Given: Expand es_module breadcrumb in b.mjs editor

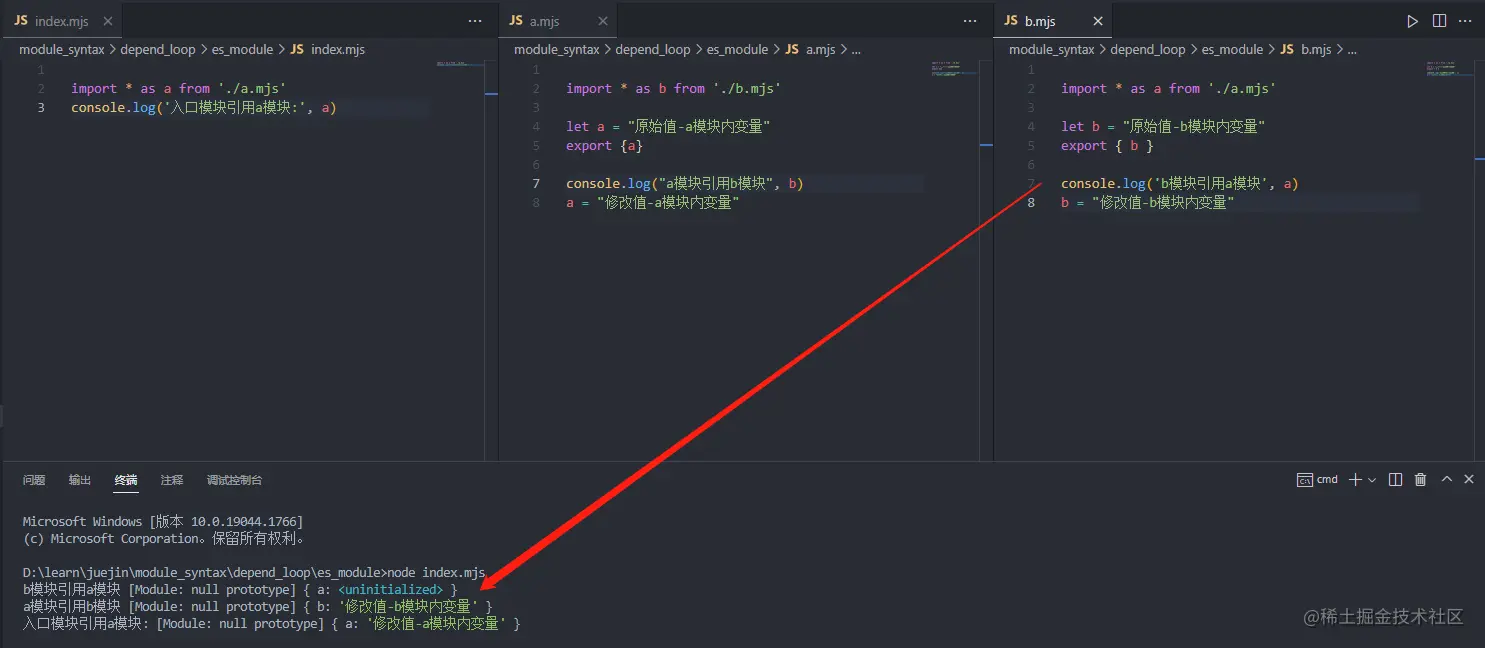Looking at the screenshot, I should pyautogui.click(x=1232, y=49).
